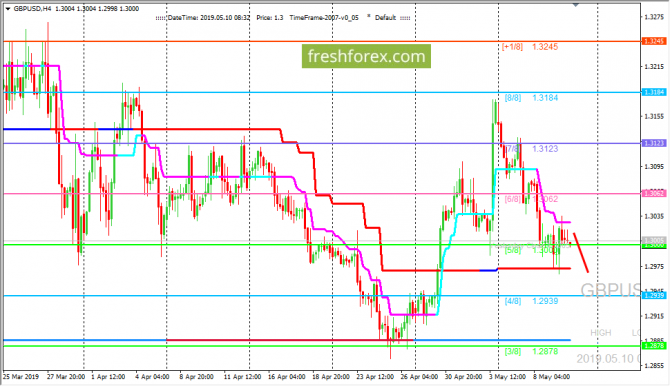This screenshot has width=670, height=386.
Task: Click the 16 Apr 04:00 time label
Action: point(286,377)
